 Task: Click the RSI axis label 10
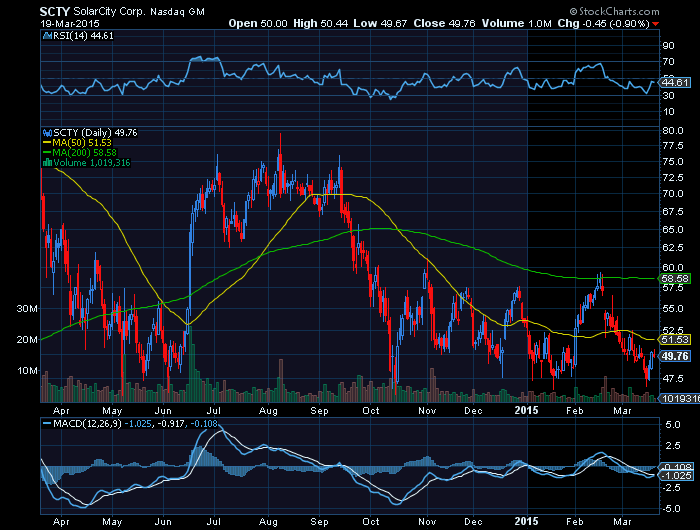pos(668,112)
